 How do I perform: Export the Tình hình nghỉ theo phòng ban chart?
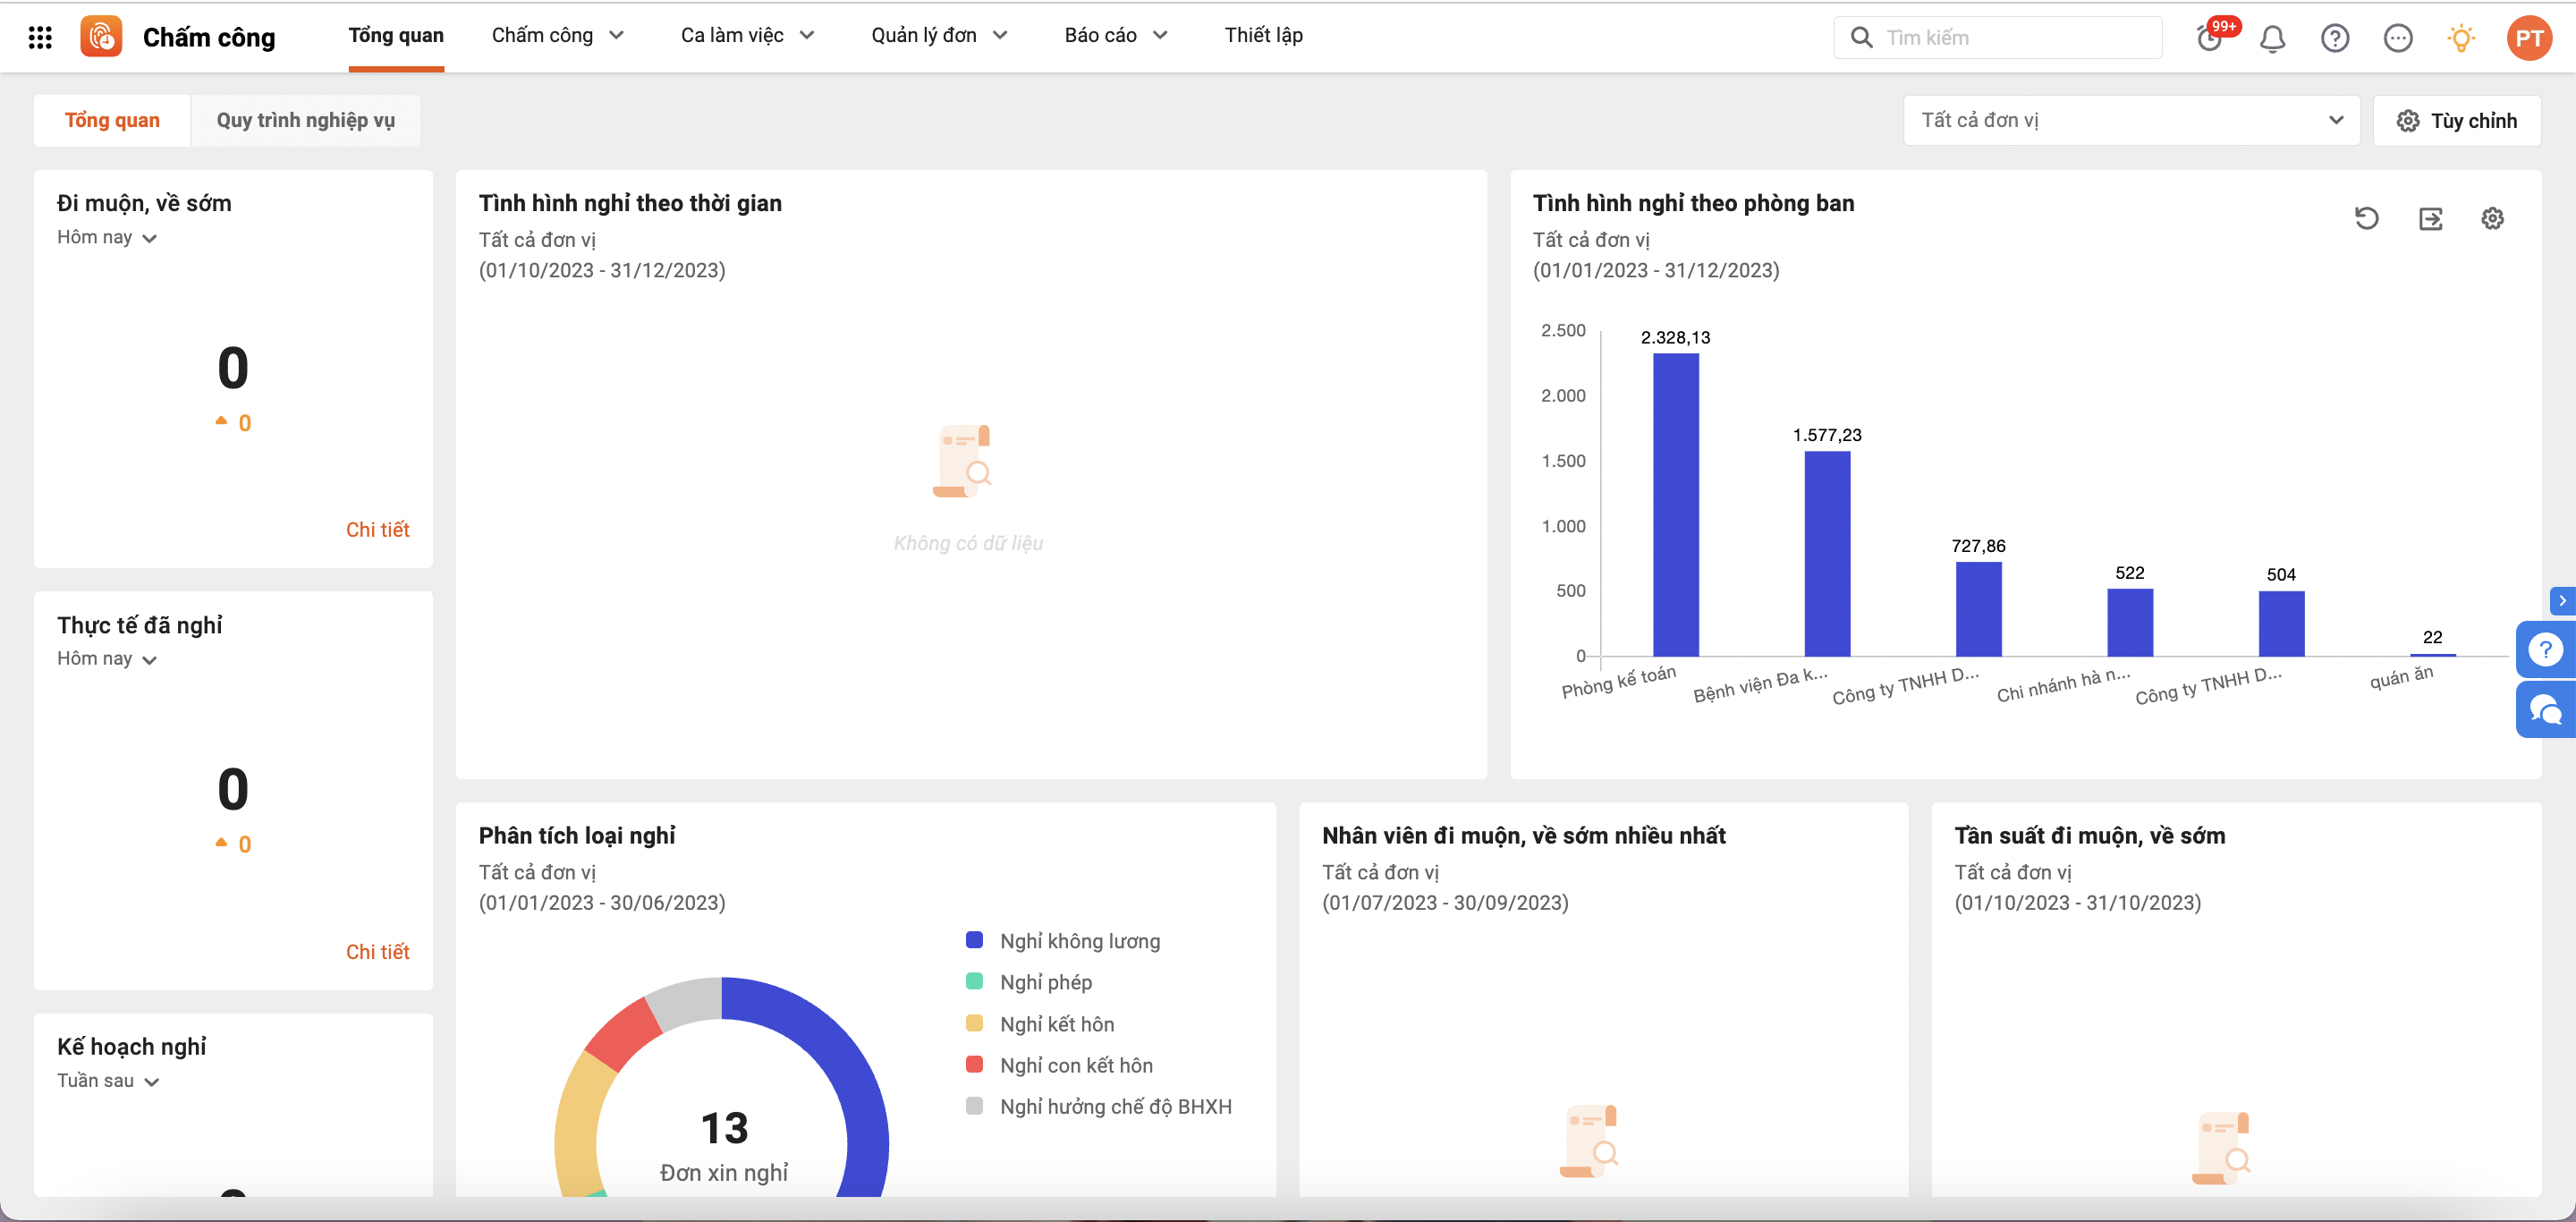(2431, 218)
